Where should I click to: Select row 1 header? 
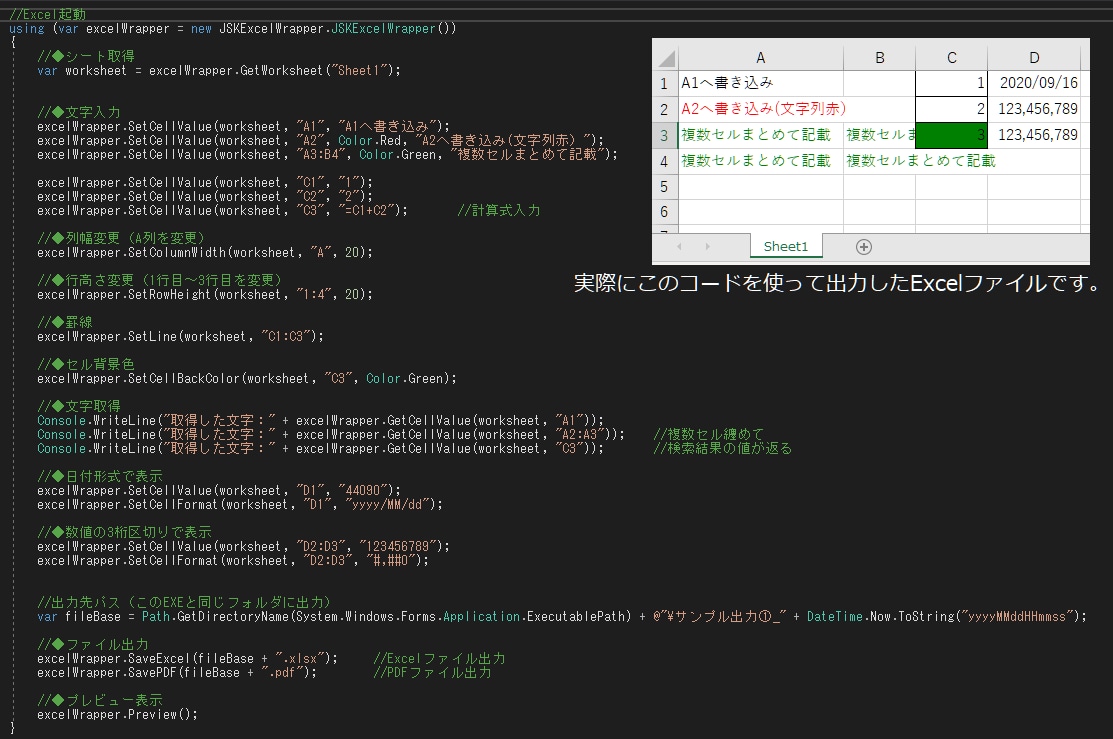click(664, 83)
